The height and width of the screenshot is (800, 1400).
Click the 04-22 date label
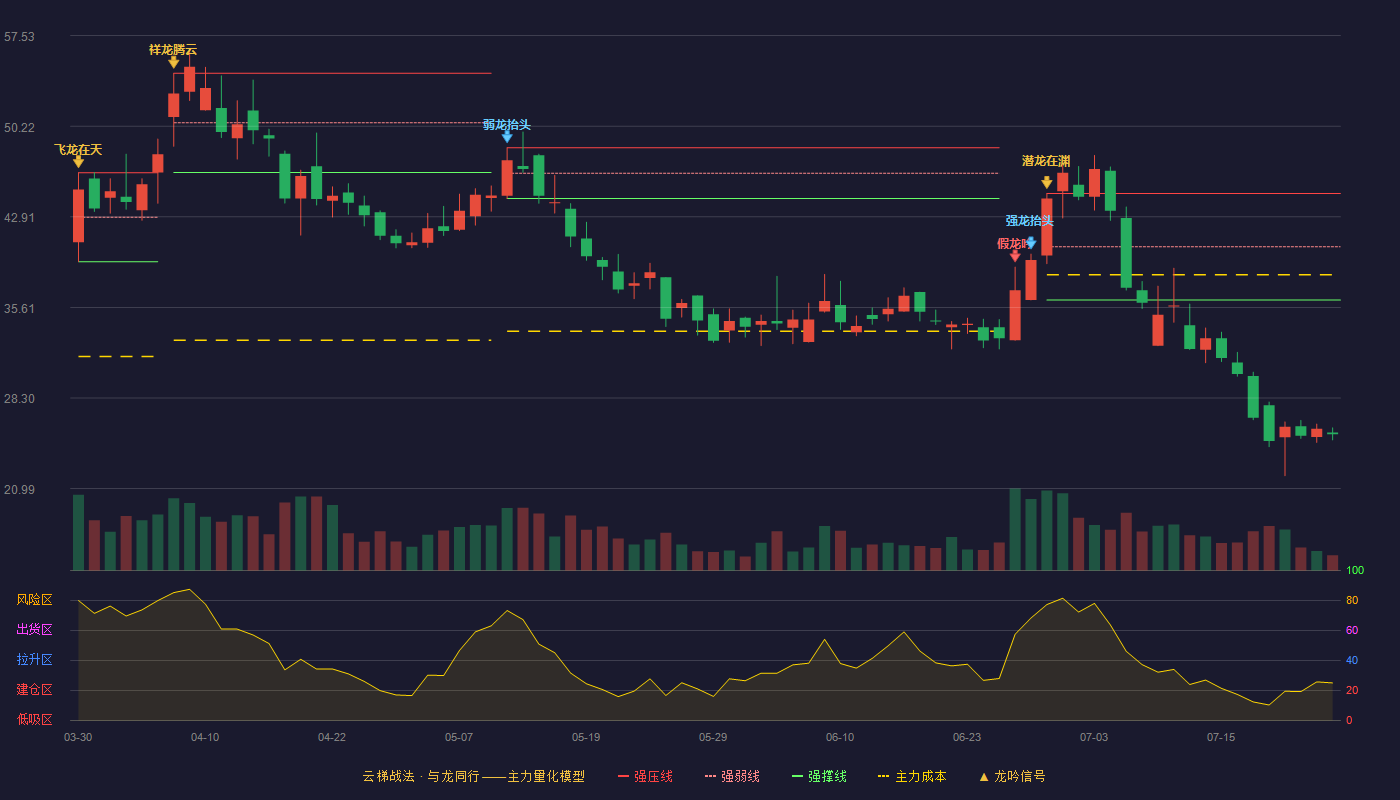[x=332, y=737]
